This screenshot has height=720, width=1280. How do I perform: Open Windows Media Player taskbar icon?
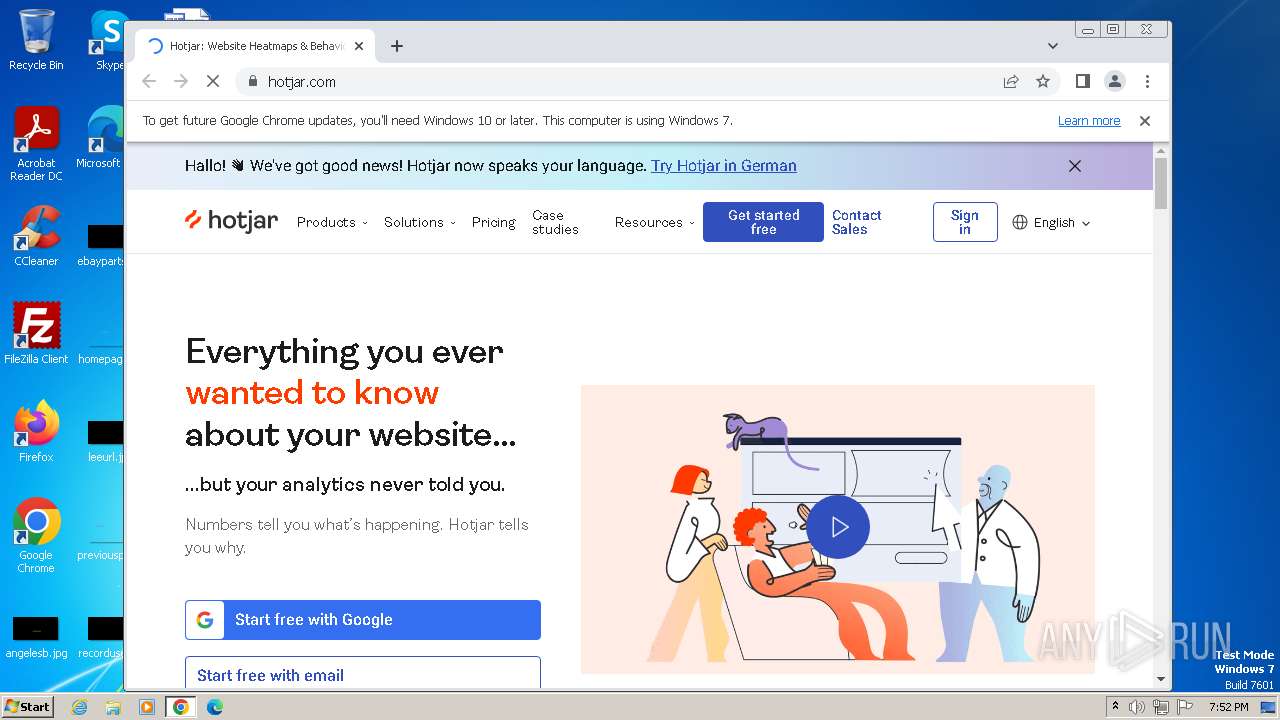(147, 707)
